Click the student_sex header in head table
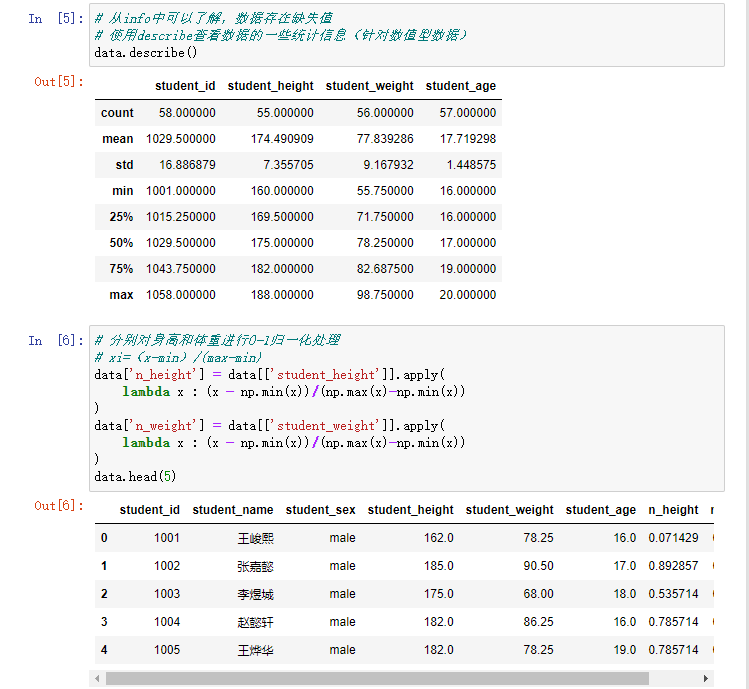 pos(321,510)
